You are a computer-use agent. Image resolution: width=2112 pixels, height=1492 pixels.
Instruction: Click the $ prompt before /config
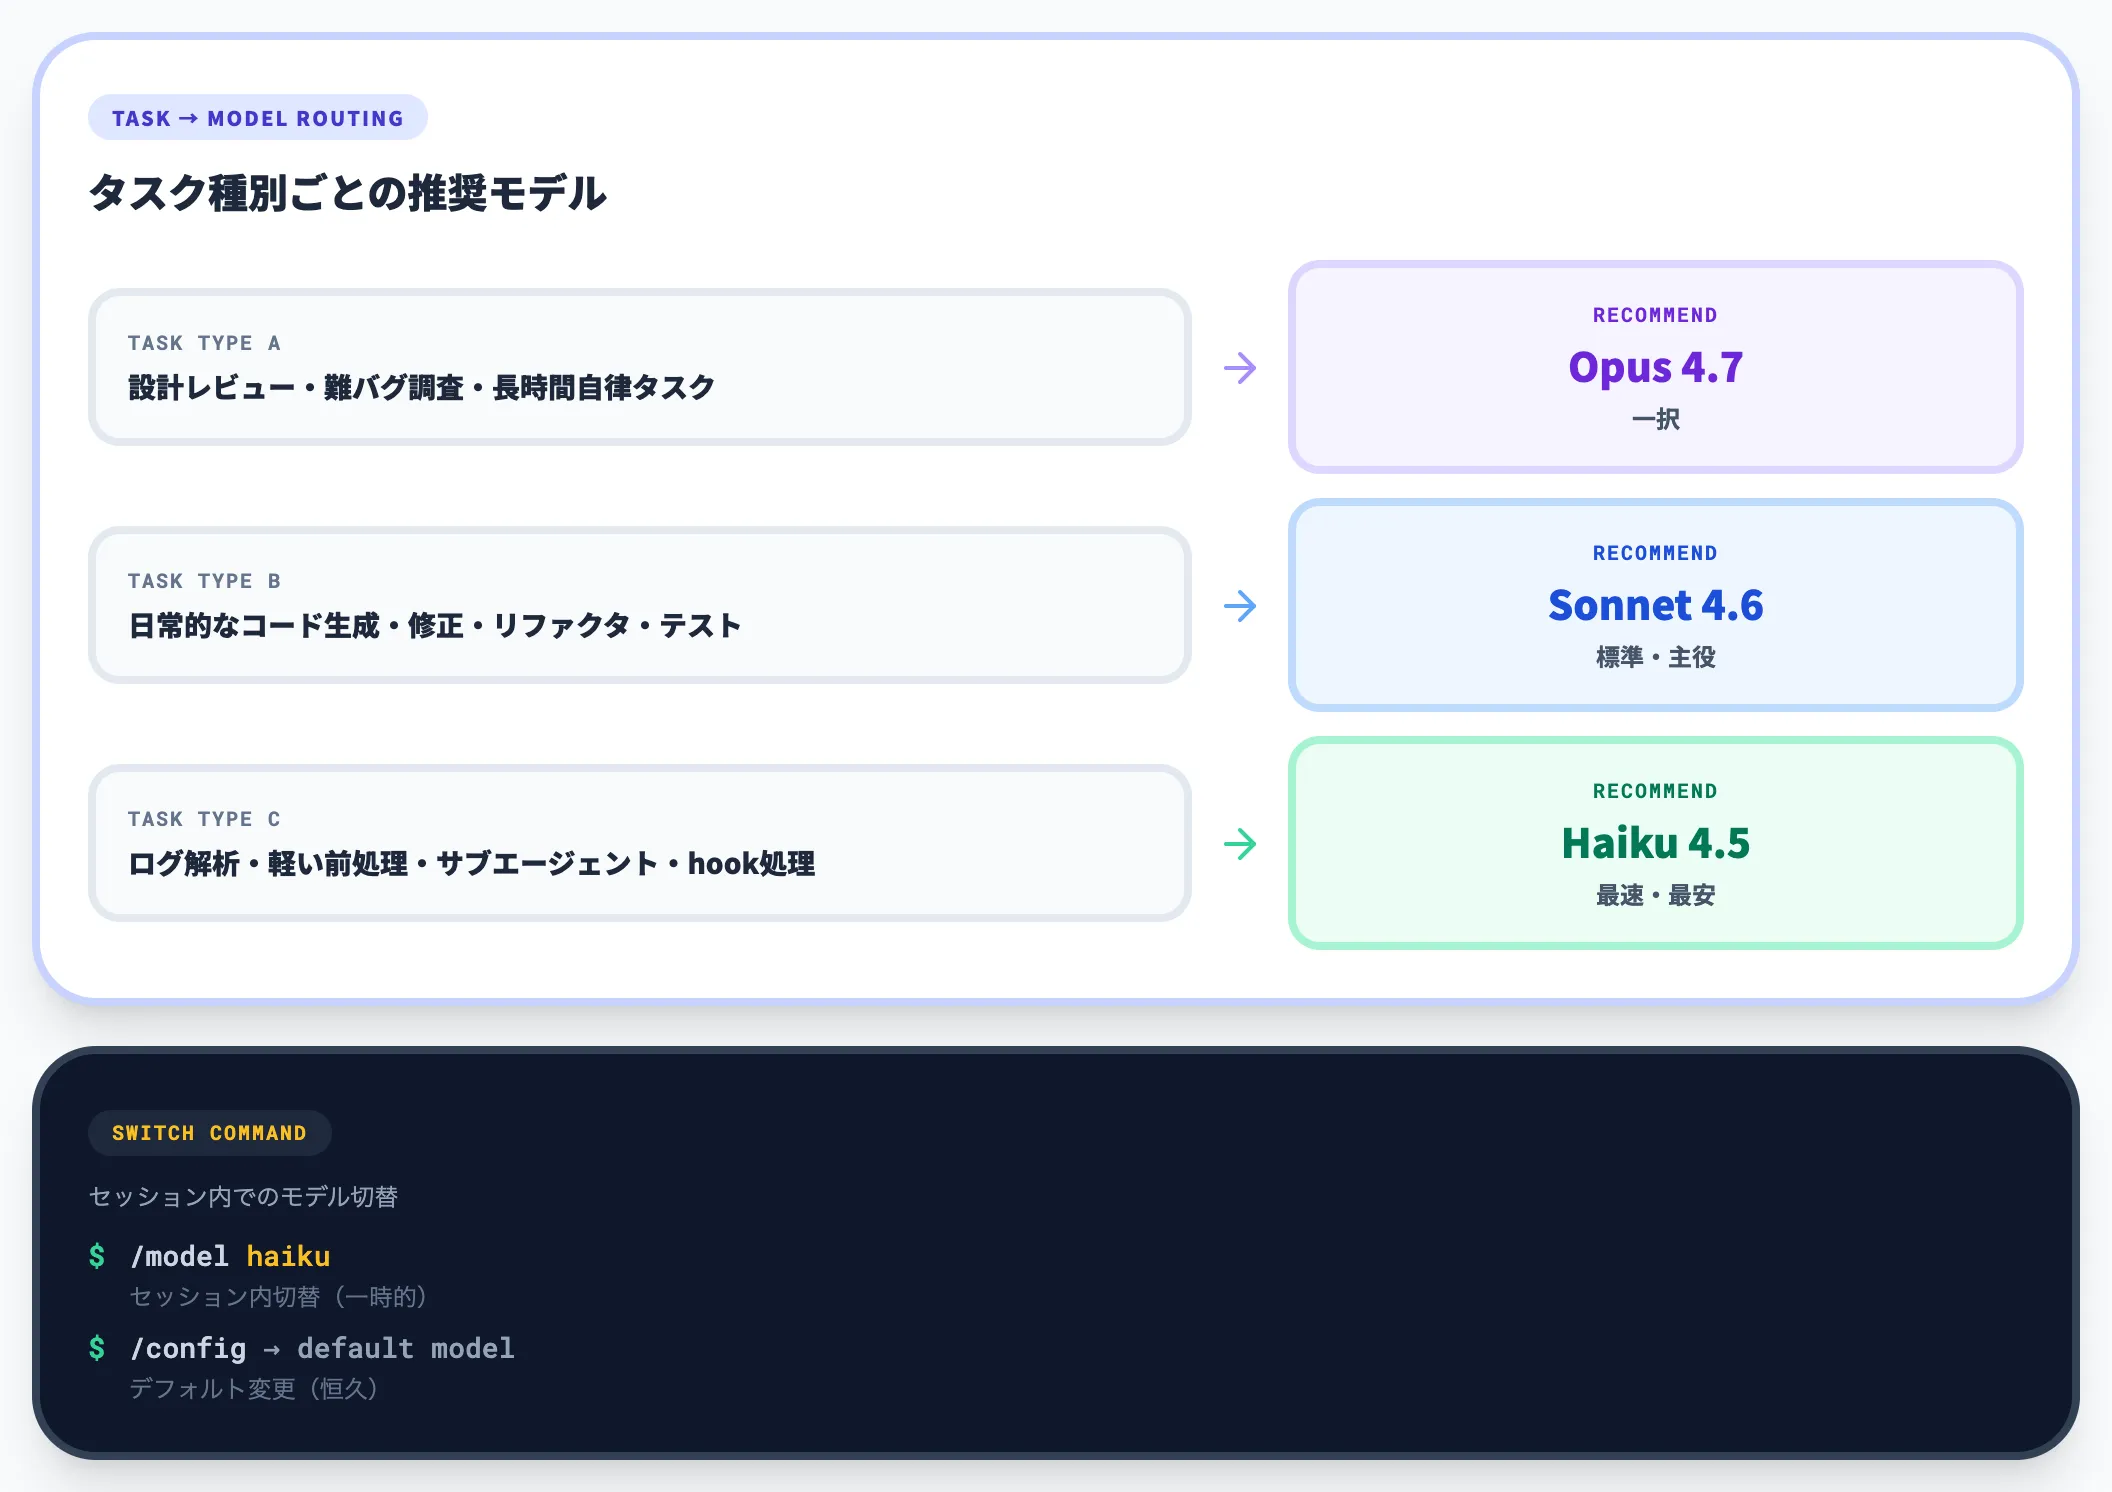pyautogui.click(x=97, y=1348)
